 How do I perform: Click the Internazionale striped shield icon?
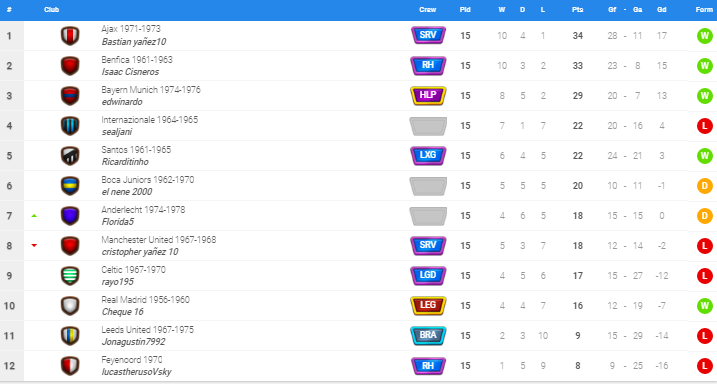pos(70,126)
